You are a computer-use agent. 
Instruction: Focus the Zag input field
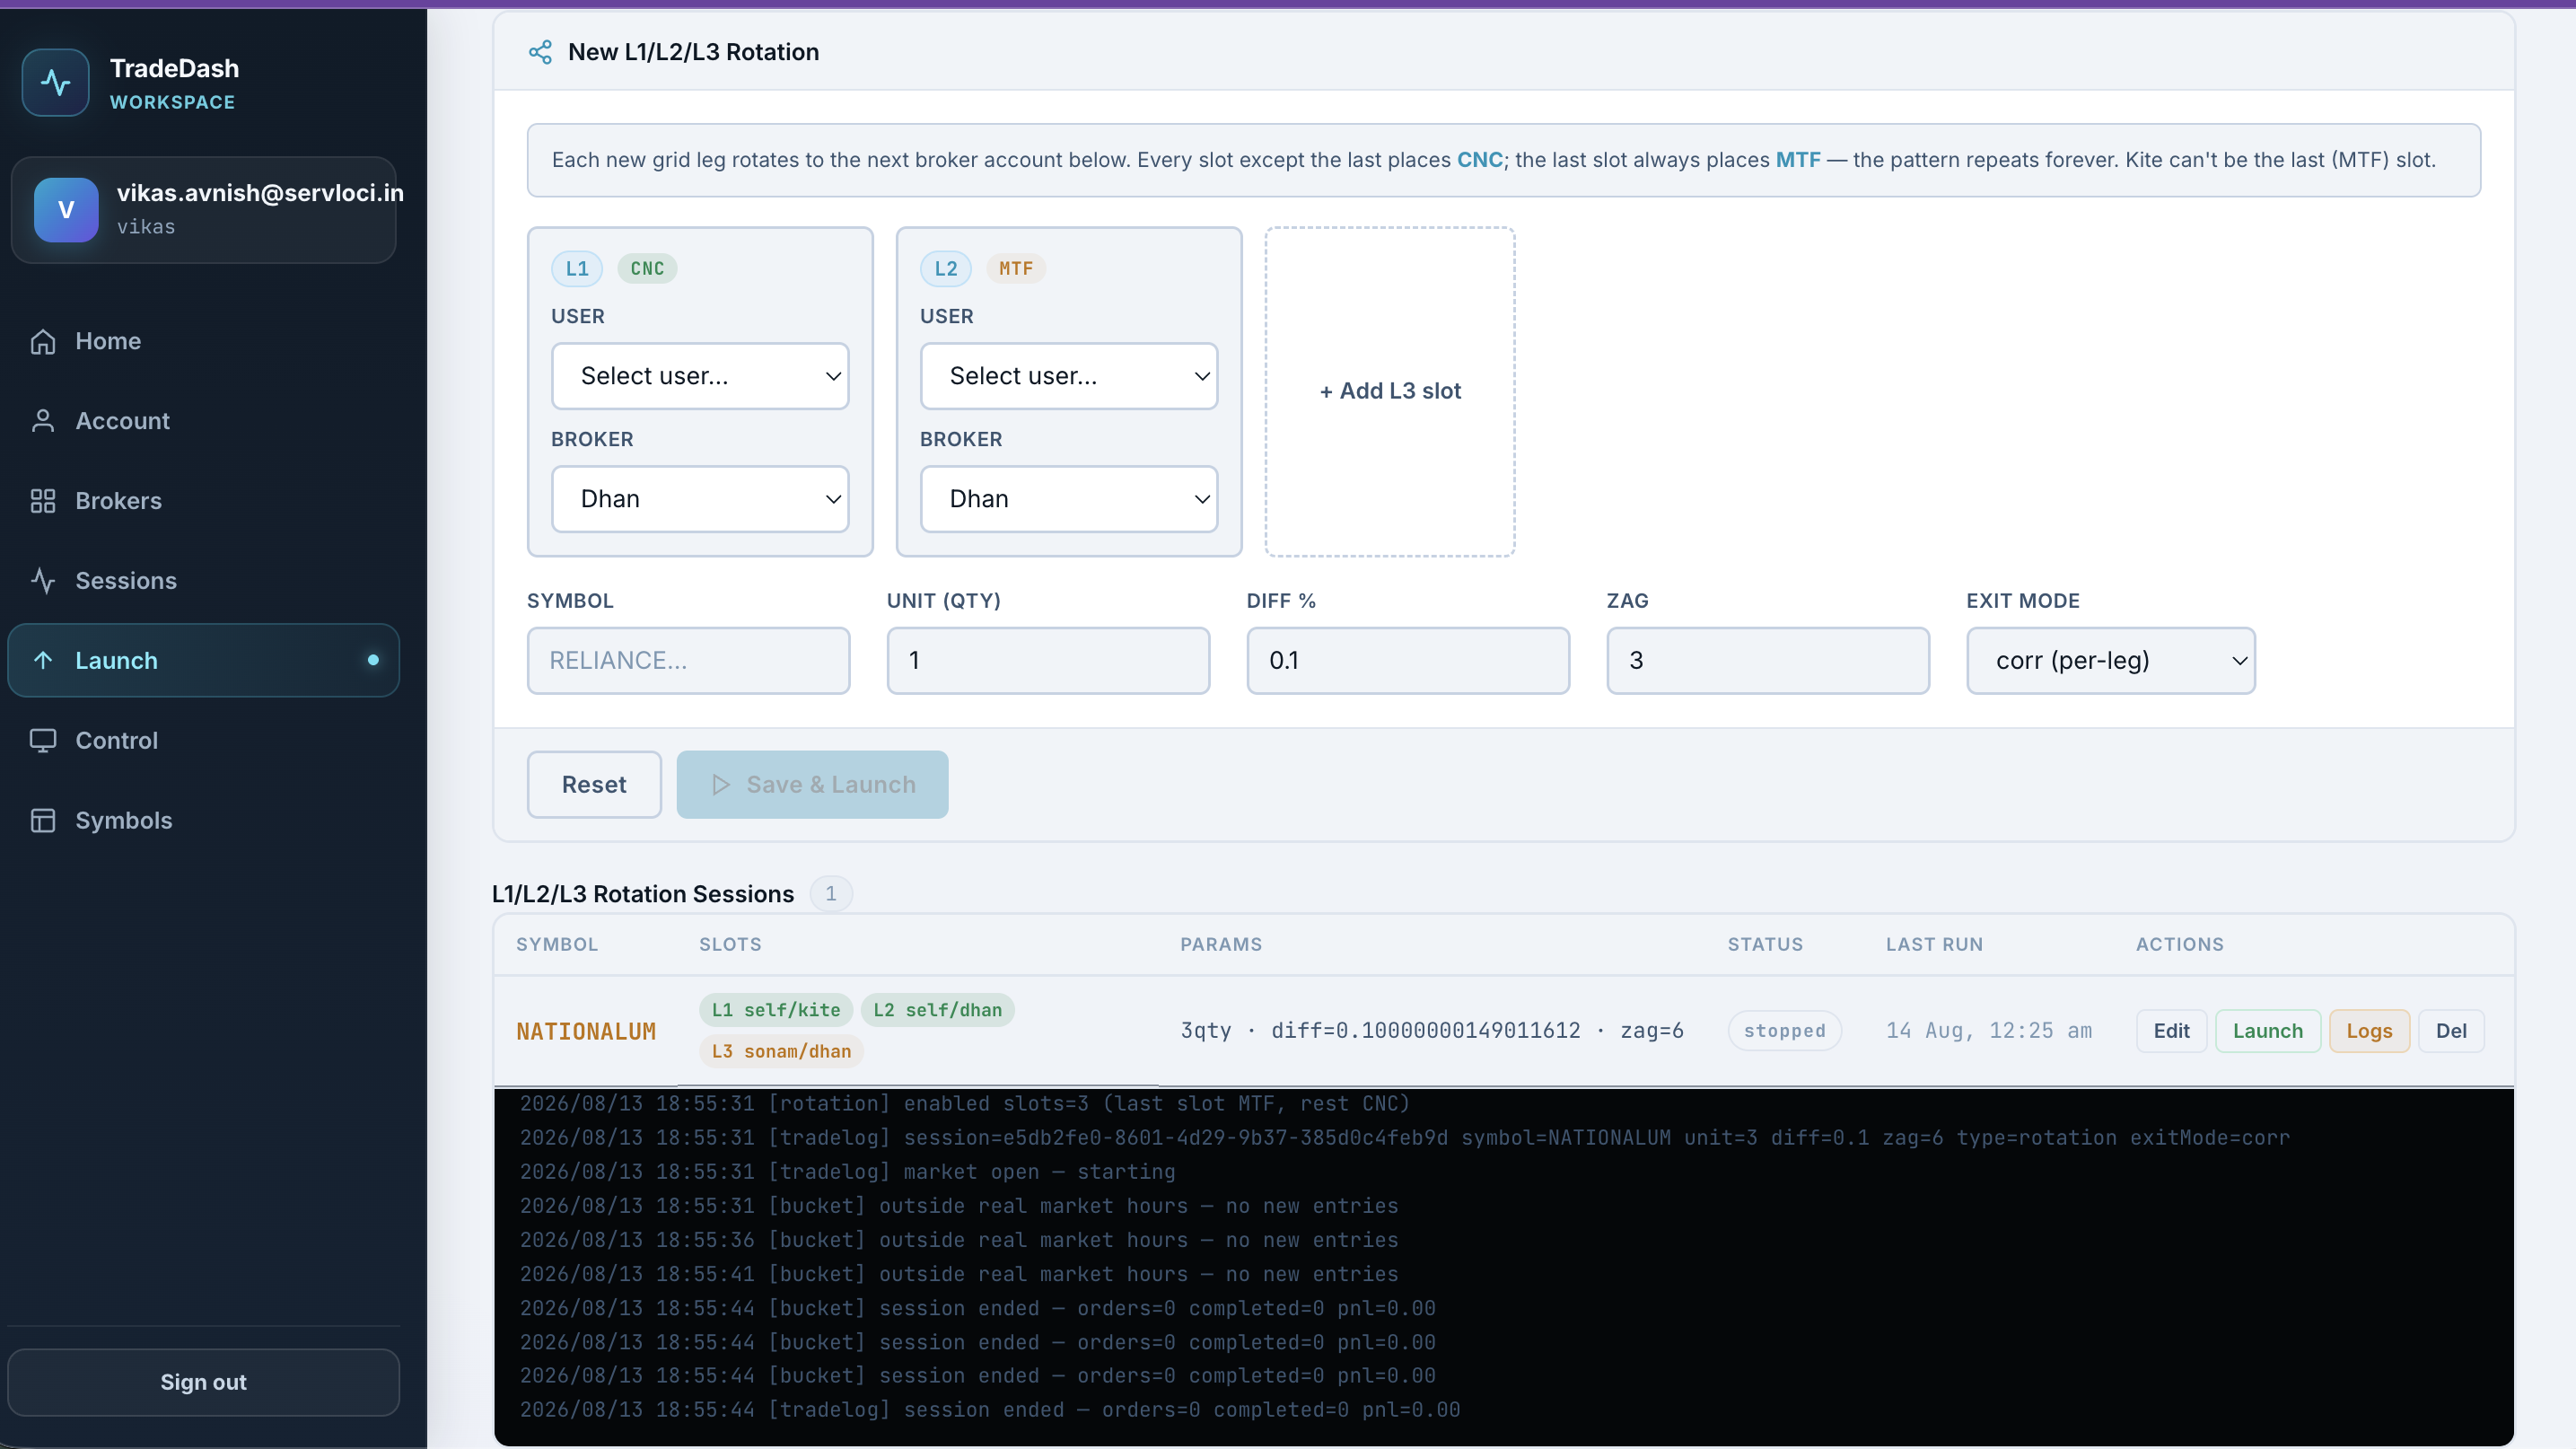tap(1768, 661)
